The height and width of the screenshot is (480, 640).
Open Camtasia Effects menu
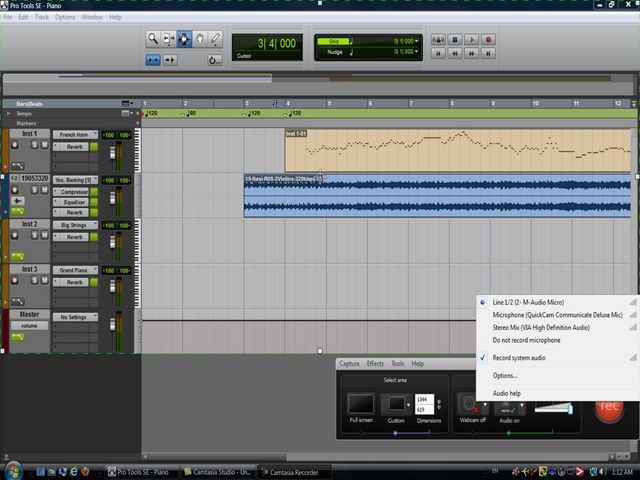coord(375,364)
